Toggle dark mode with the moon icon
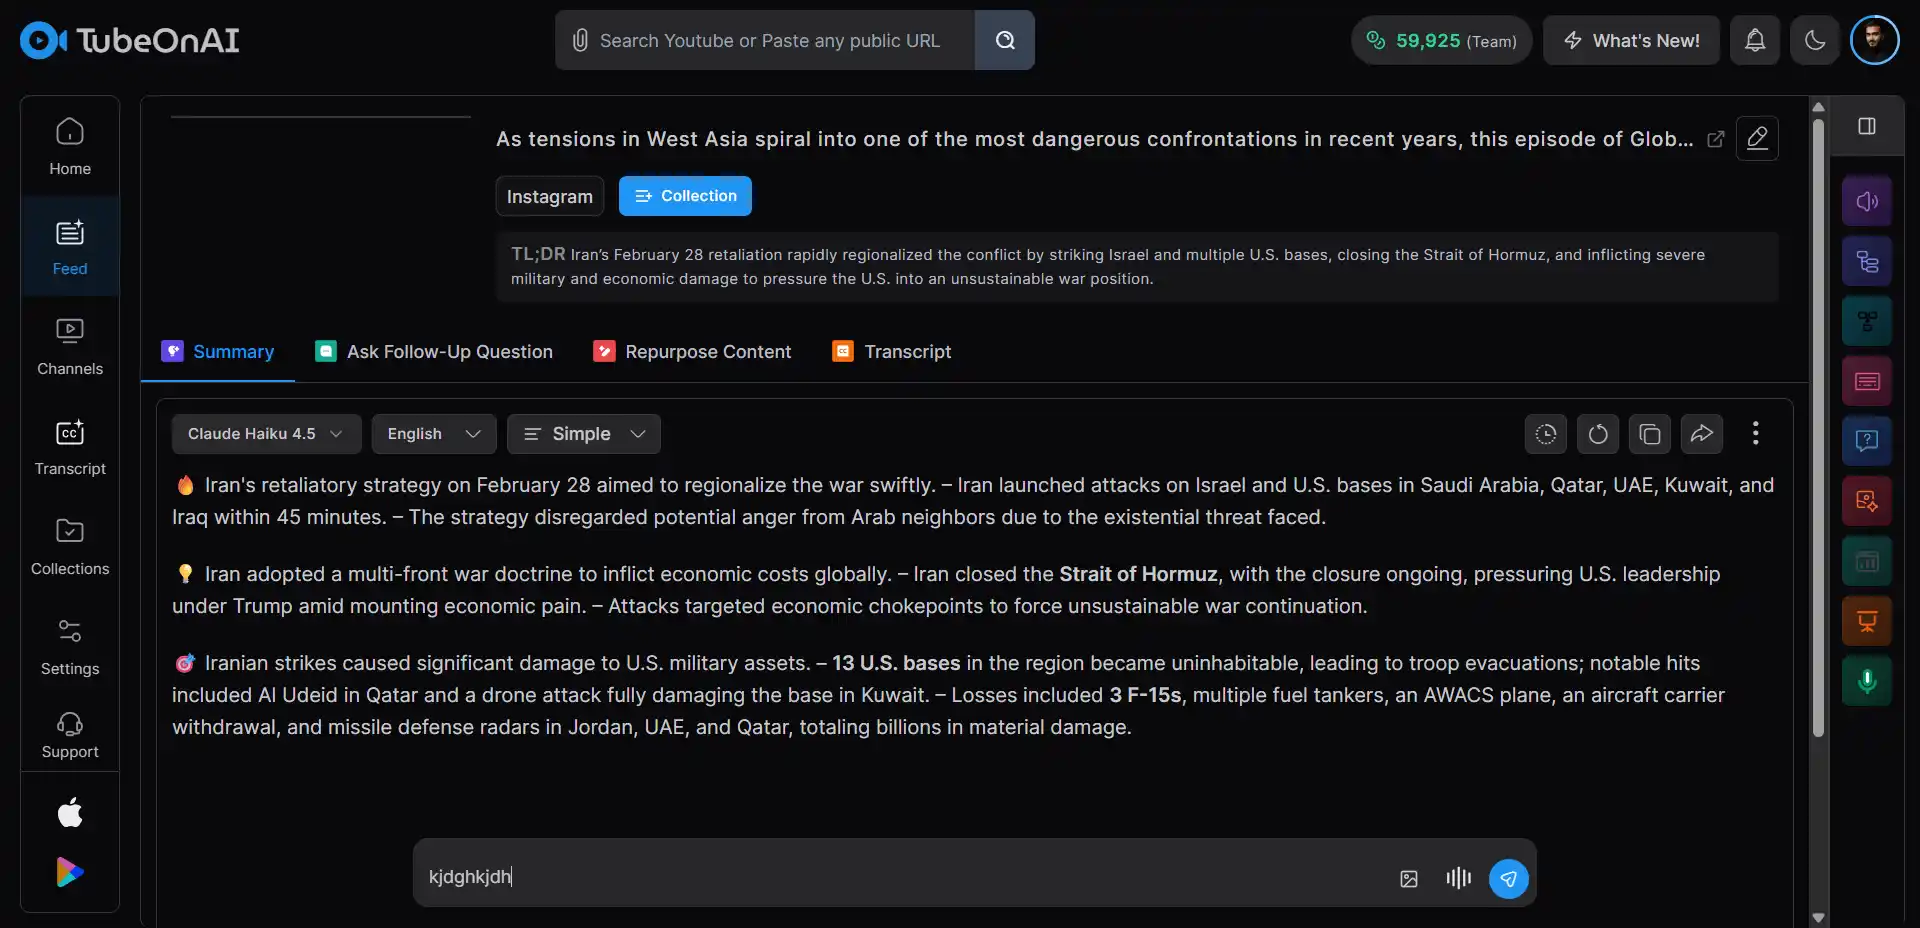Viewport: 1920px width, 928px height. click(1815, 40)
